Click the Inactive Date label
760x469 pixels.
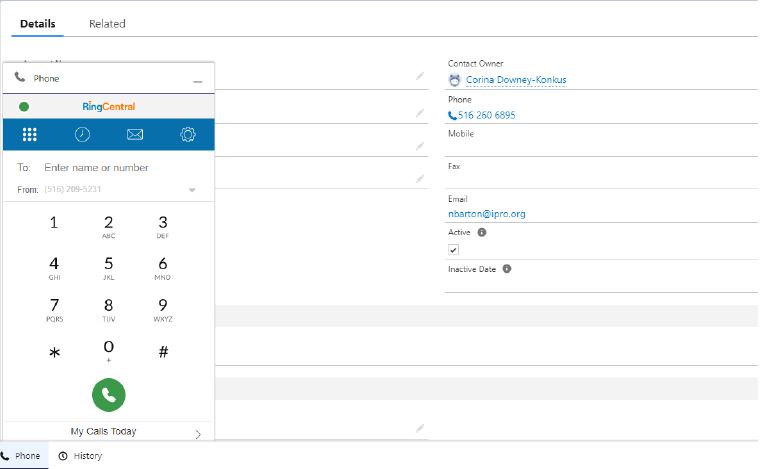(x=472, y=269)
